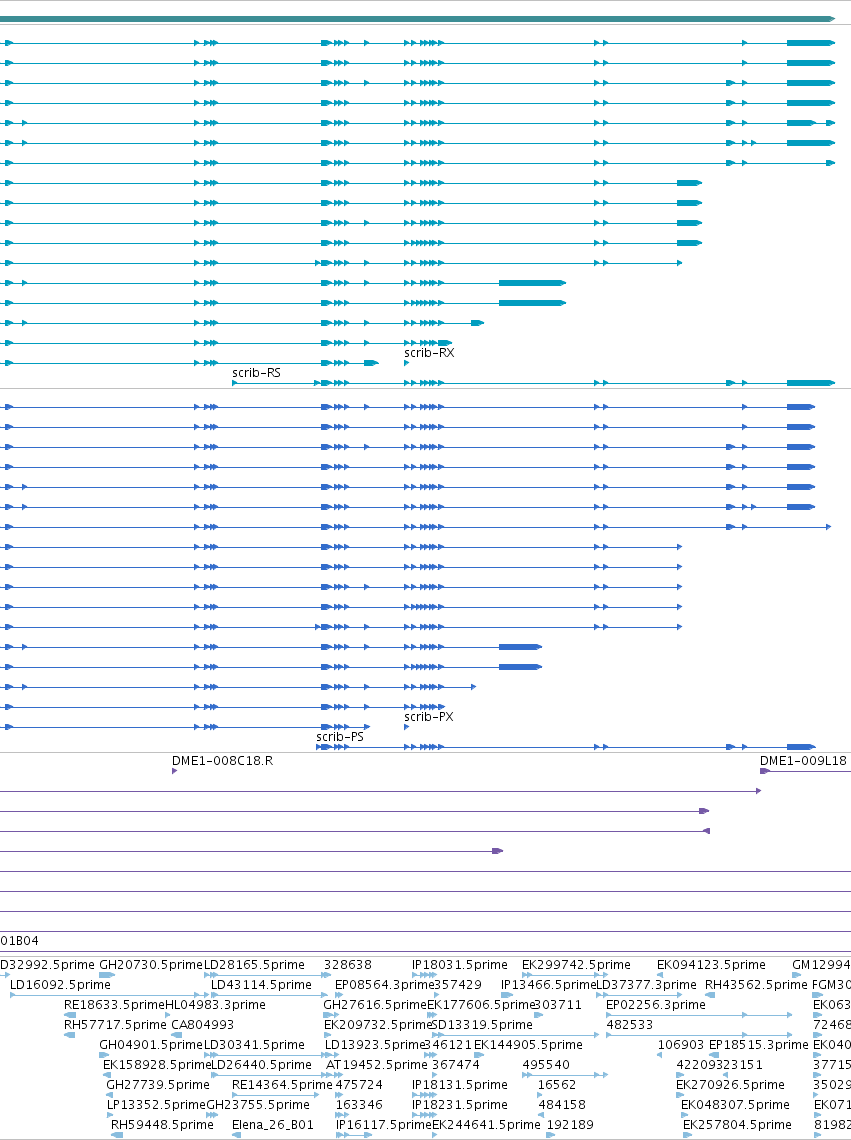Image resolution: width=851 pixels, height=1140 pixels.
Task: Select the RH57717.5prime EST label
Action: [x=116, y=1025]
